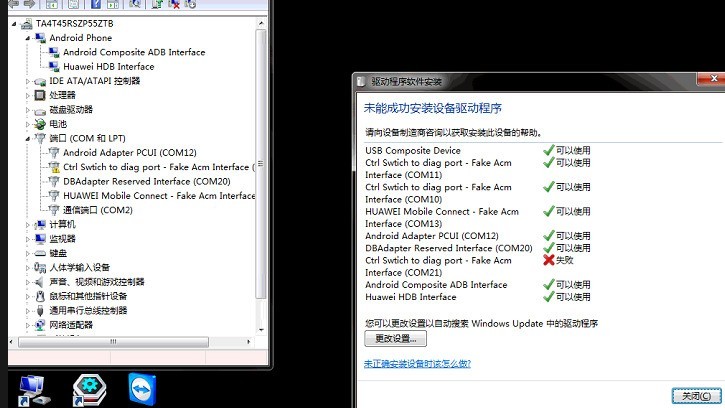Click the 更改设置... button in driver dialog

[x=395, y=339]
